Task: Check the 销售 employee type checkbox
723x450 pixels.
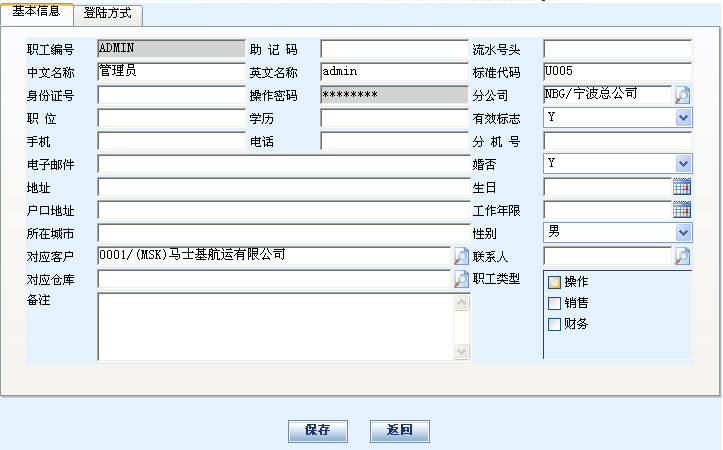Action: coord(555,303)
